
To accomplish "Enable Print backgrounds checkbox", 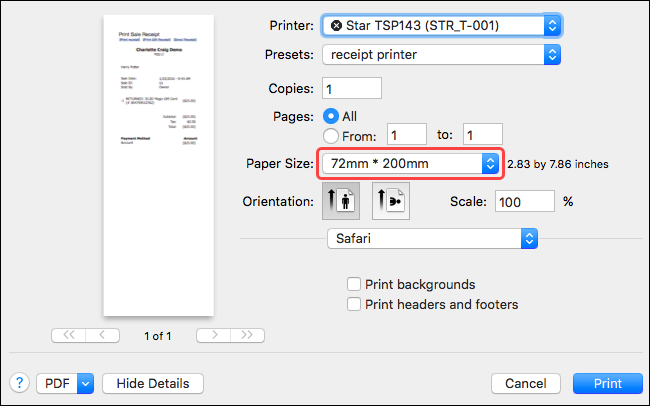I will [354, 284].
